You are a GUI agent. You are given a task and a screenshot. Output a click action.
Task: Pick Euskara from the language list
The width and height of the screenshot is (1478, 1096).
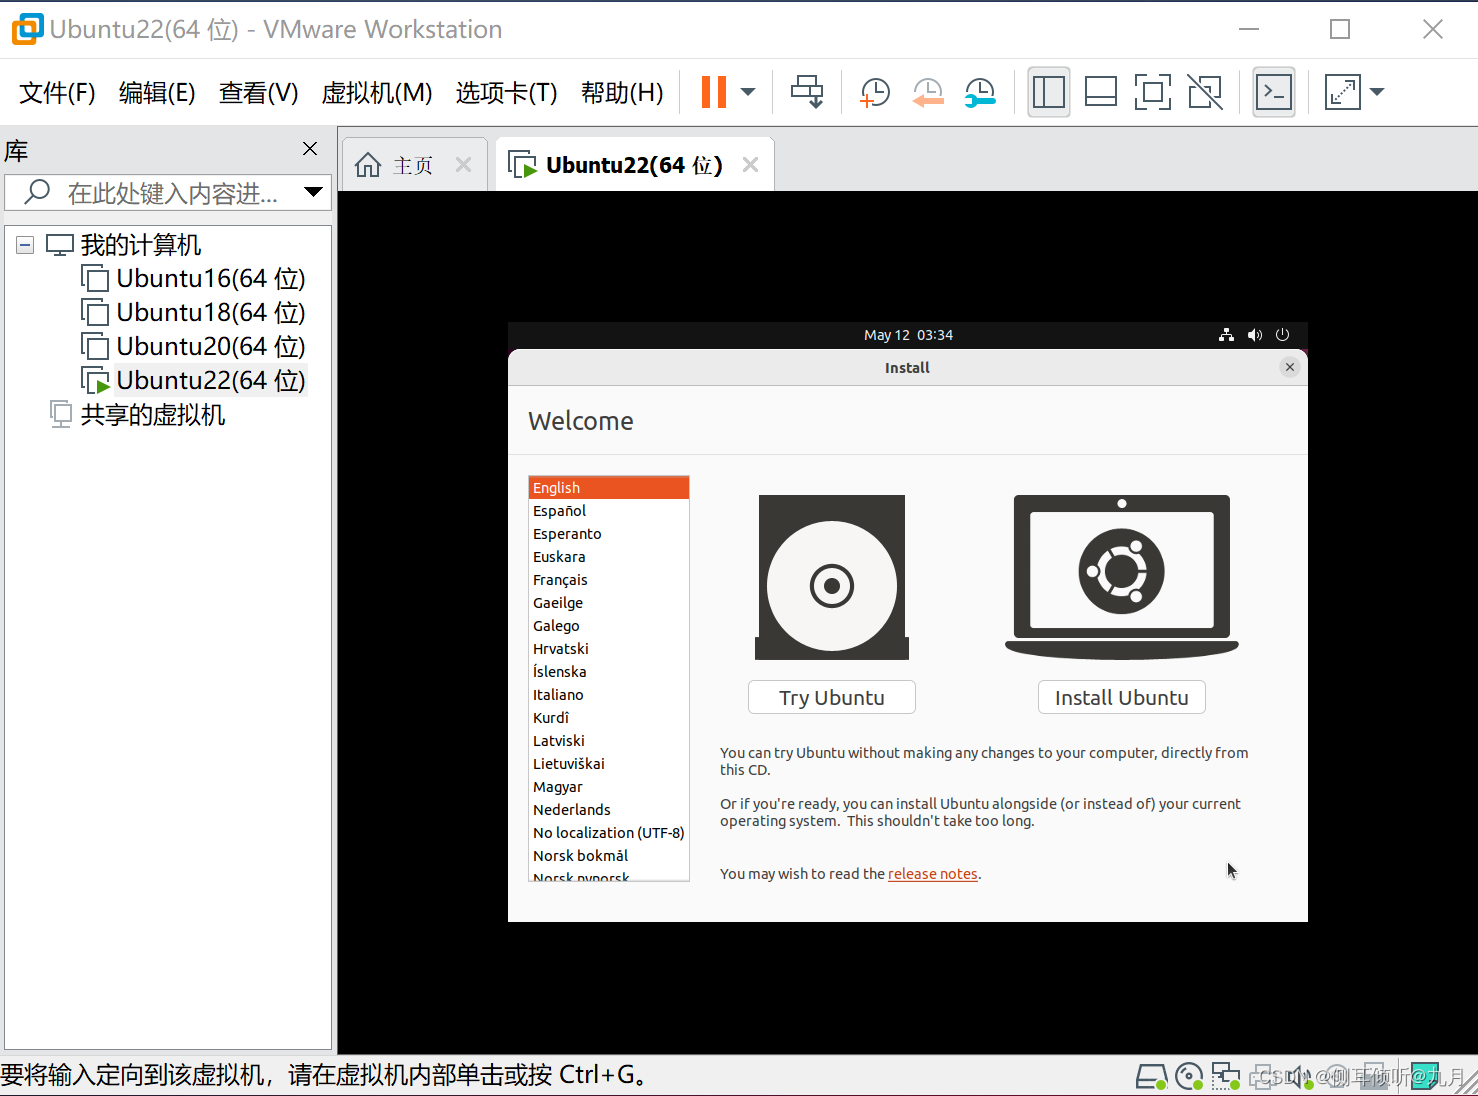(x=609, y=557)
